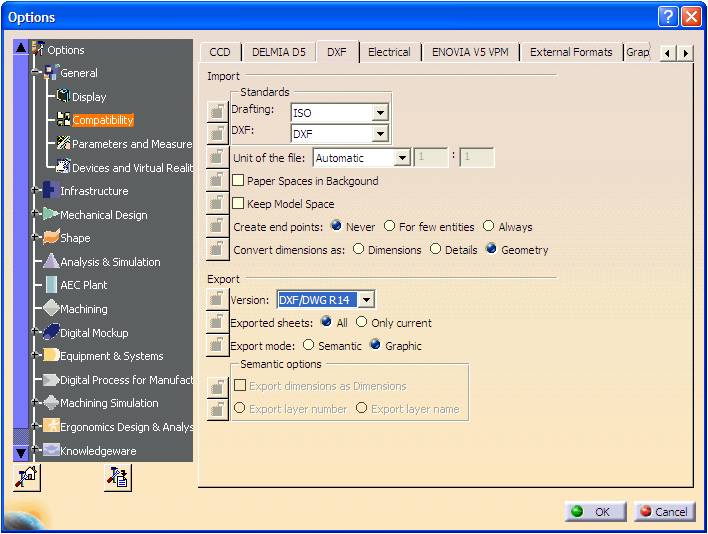Select the DXF tab
Viewport: 708px width, 534px height.
(337, 51)
